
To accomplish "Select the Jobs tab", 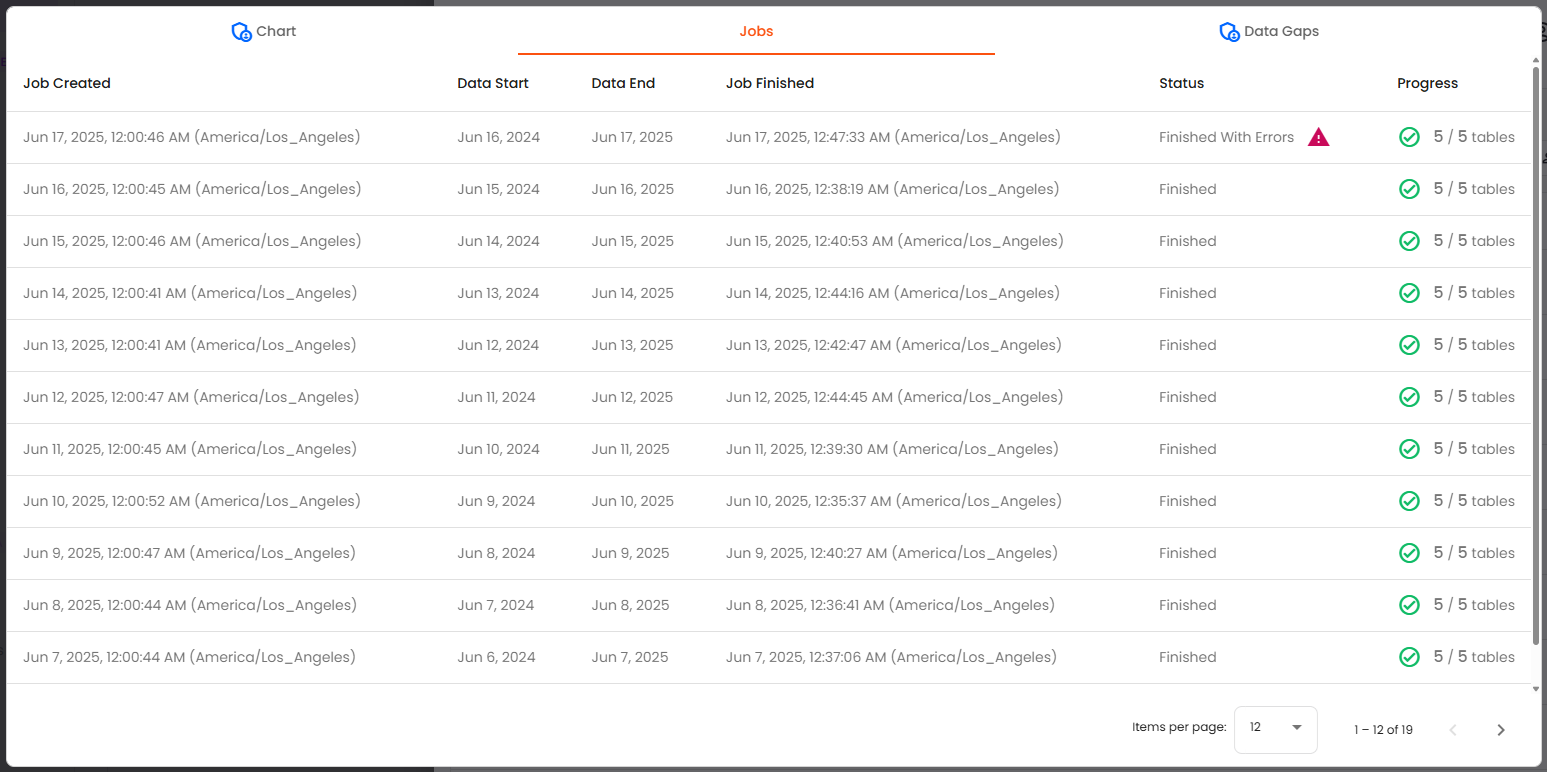I will click(756, 31).
